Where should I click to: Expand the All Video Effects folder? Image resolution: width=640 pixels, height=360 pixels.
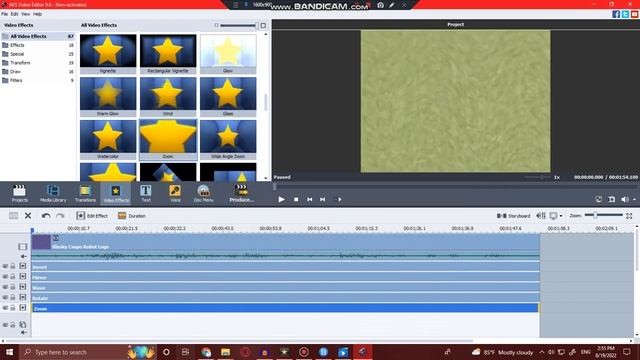pyautogui.click(x=38, y=36)
